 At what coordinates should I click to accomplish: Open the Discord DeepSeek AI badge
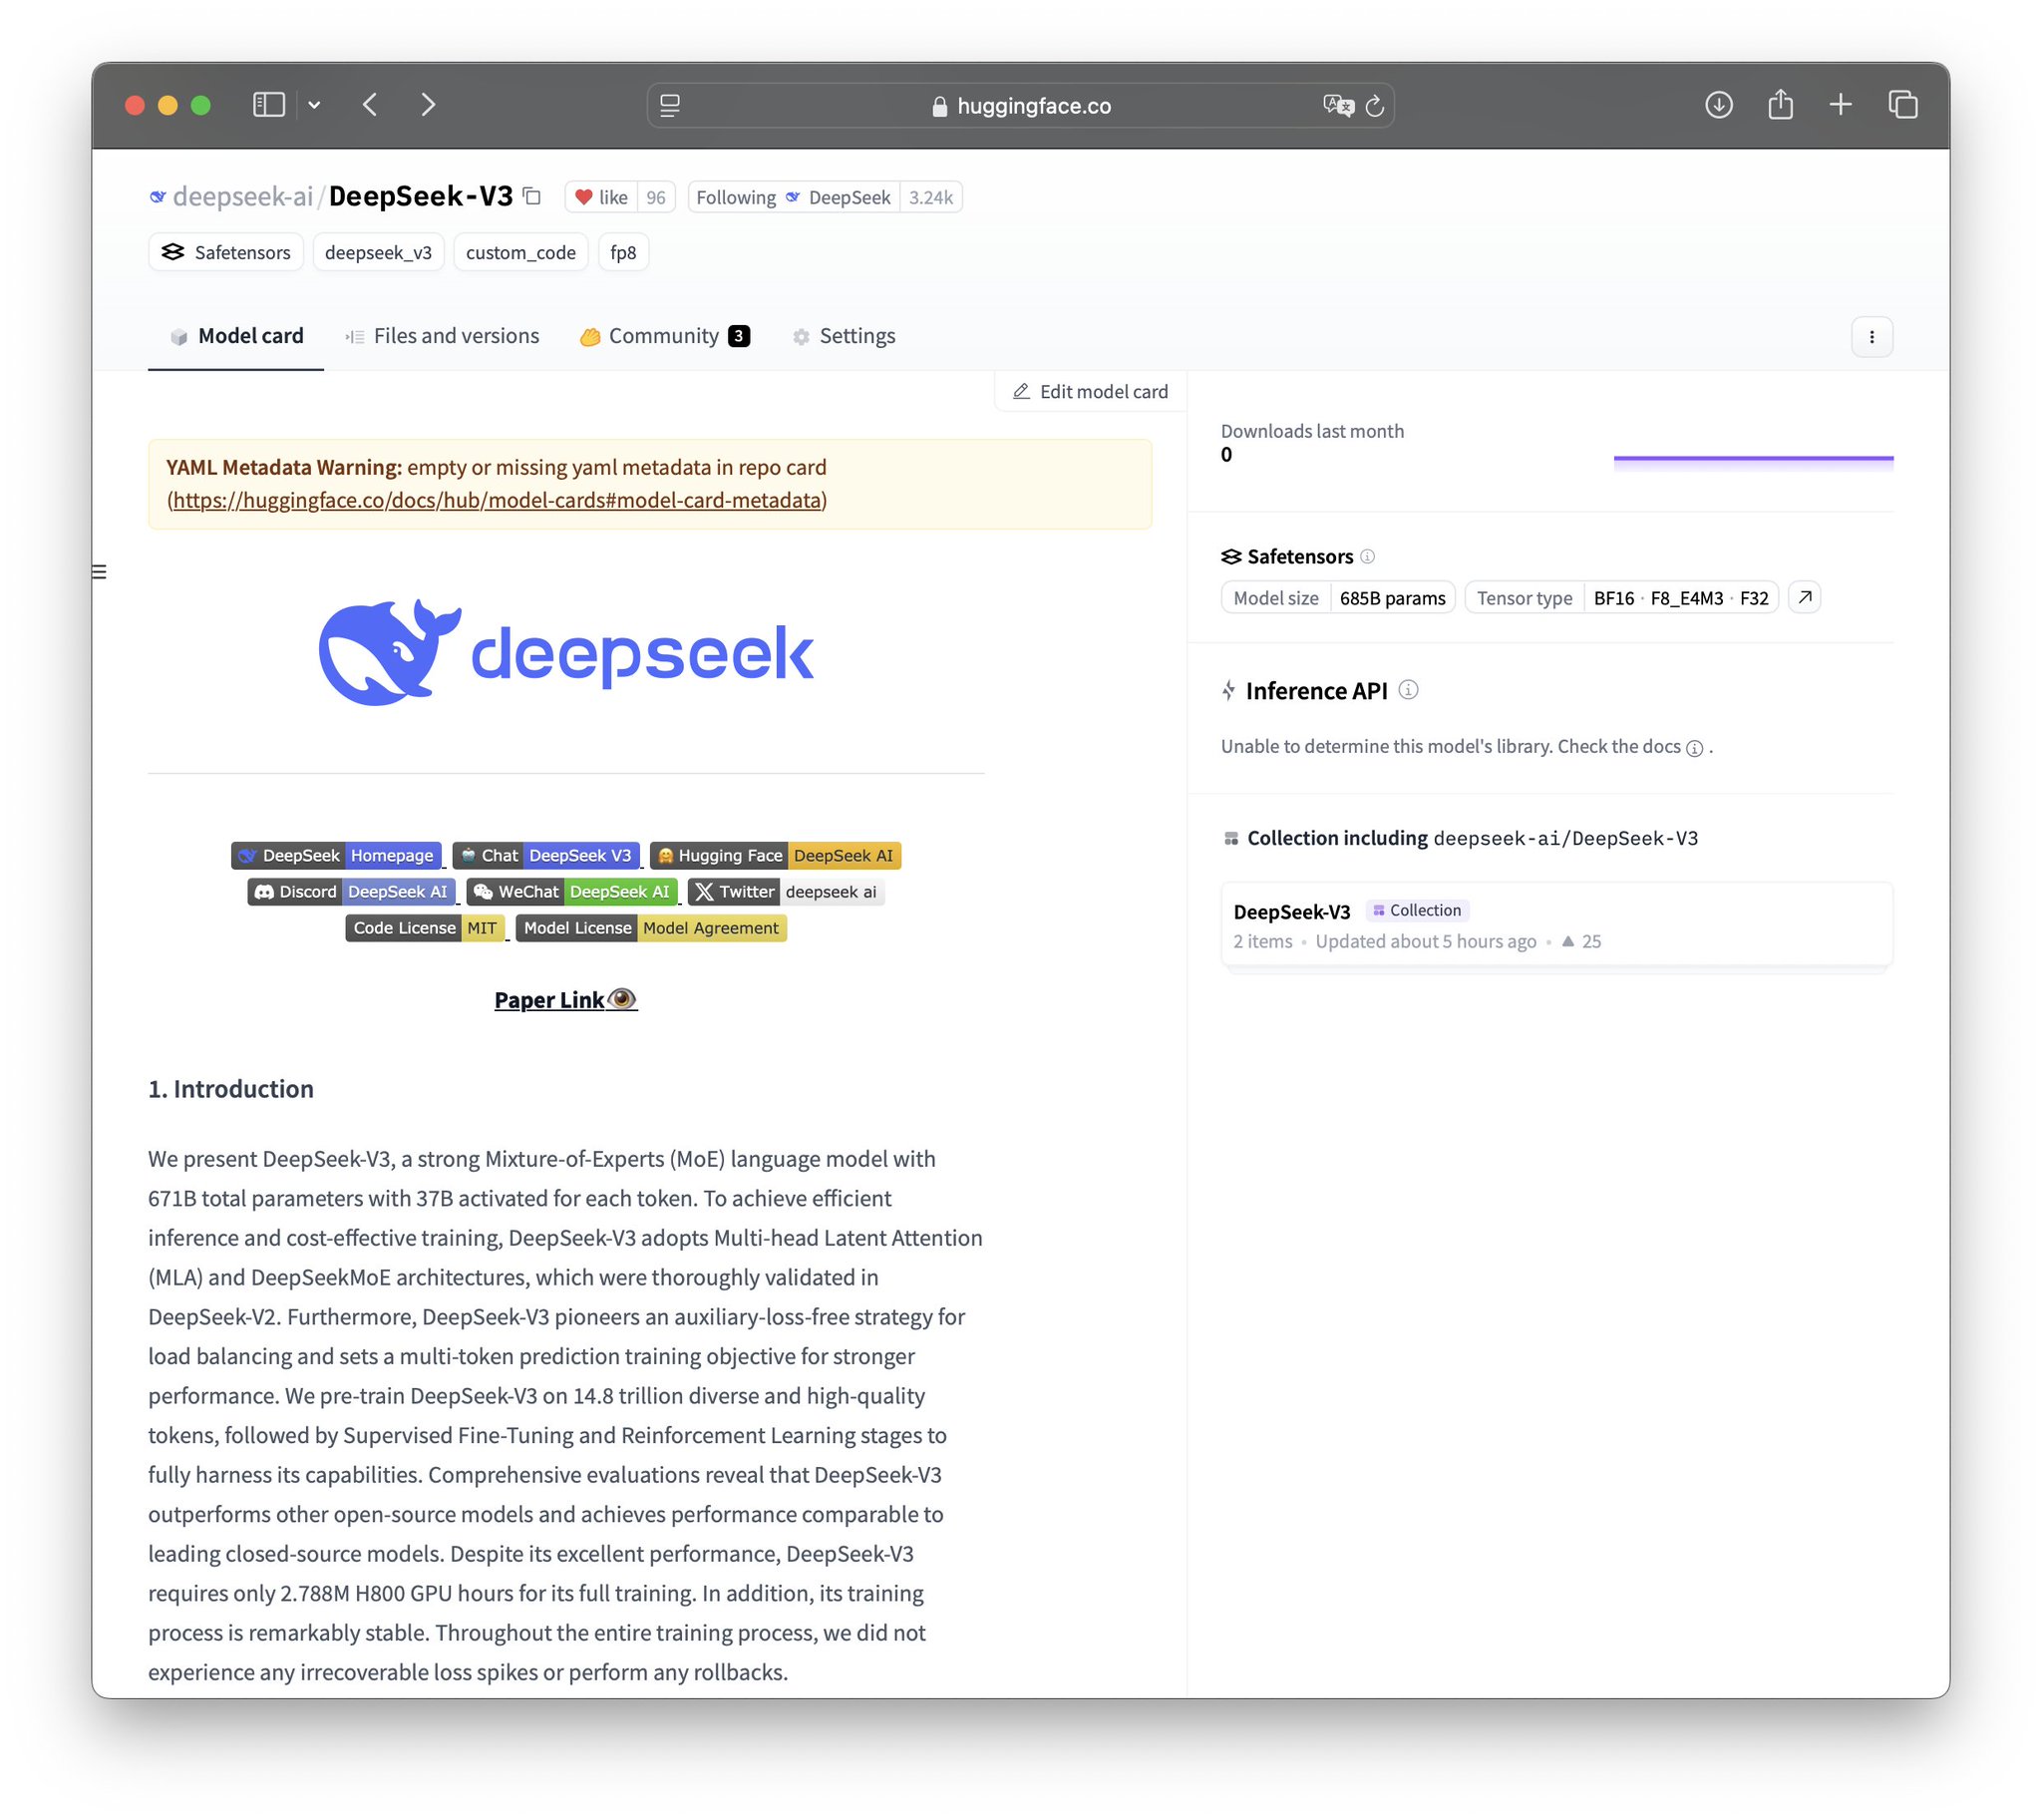point(351,891)
